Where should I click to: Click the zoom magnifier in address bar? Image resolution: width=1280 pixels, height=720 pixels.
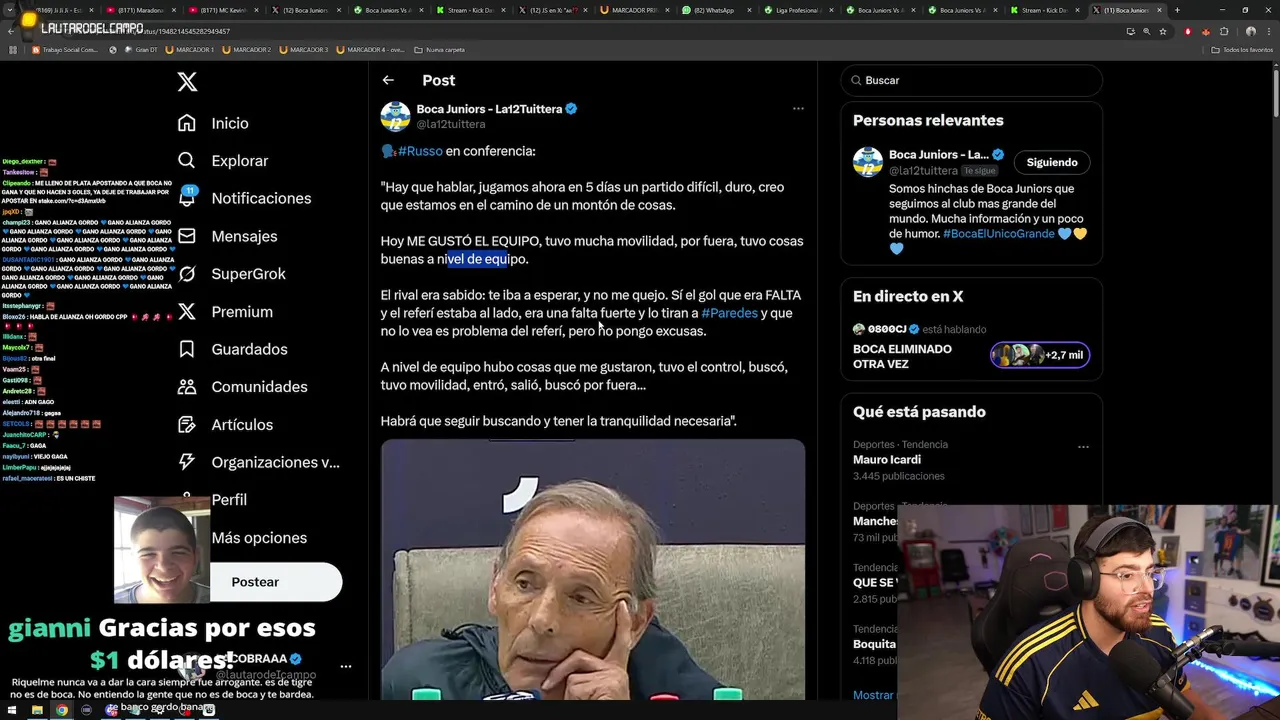click(1147, 31)
